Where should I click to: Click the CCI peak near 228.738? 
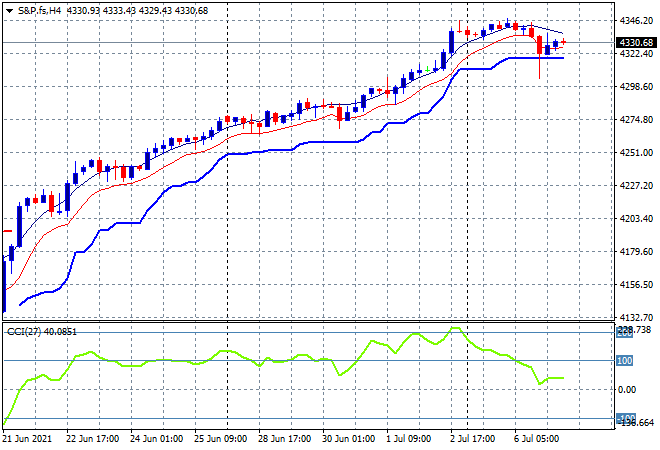pyautogui.click(x=455, y=328)
